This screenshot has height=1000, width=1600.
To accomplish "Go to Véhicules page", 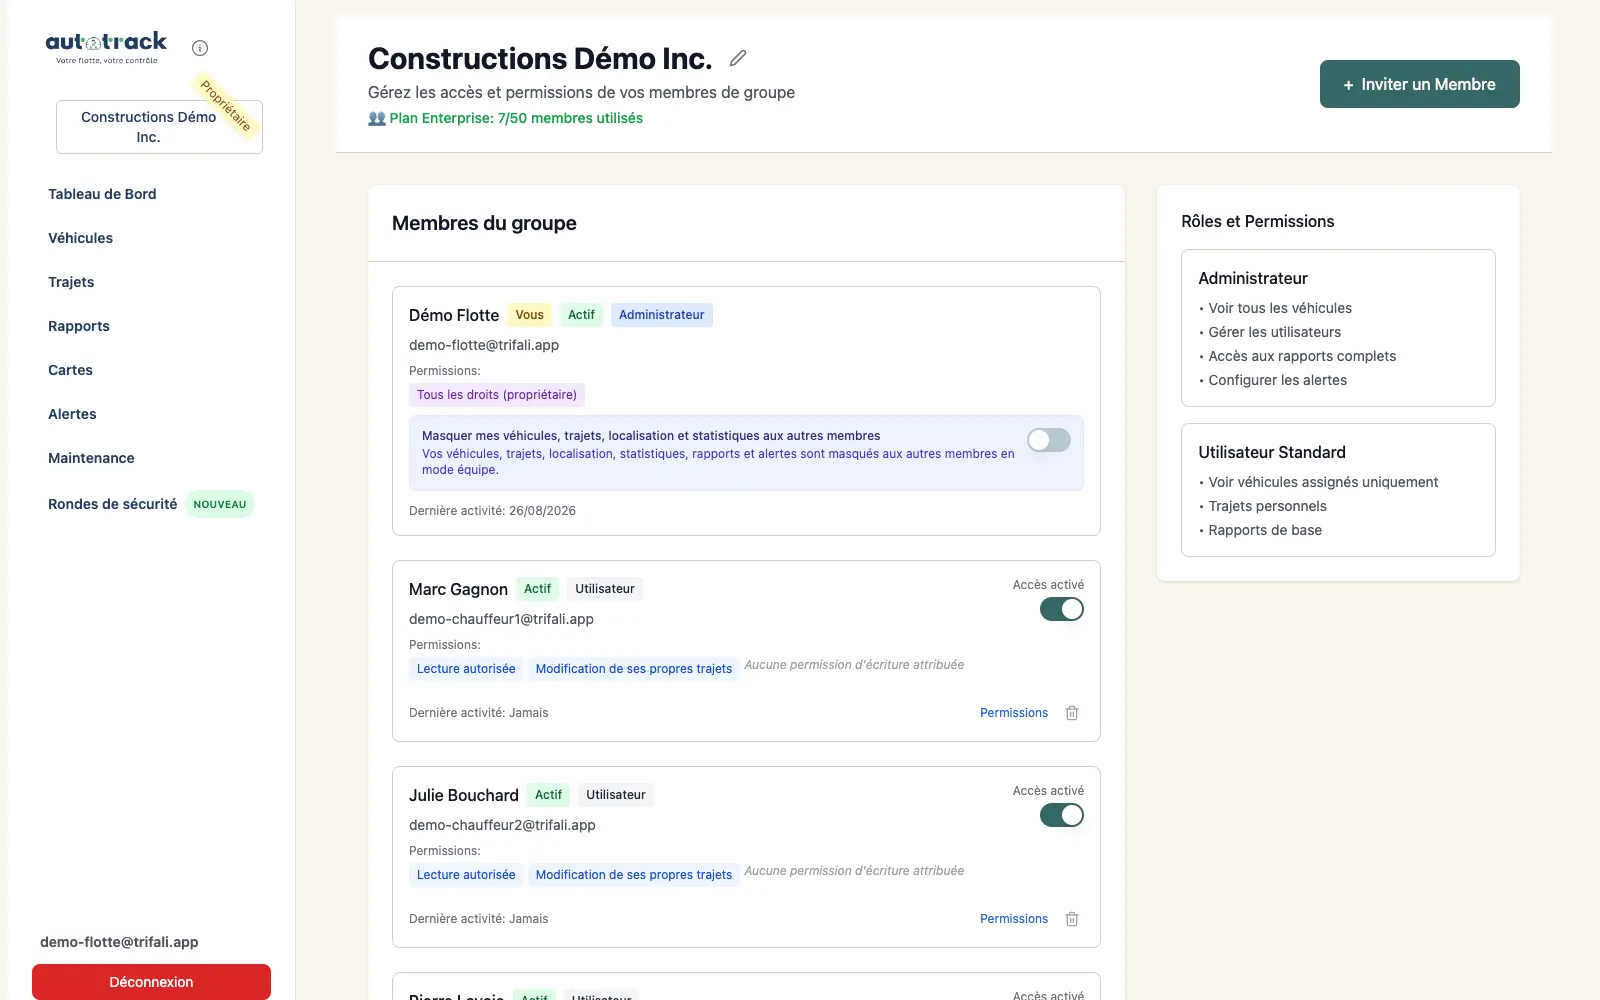I will point(80,238).
